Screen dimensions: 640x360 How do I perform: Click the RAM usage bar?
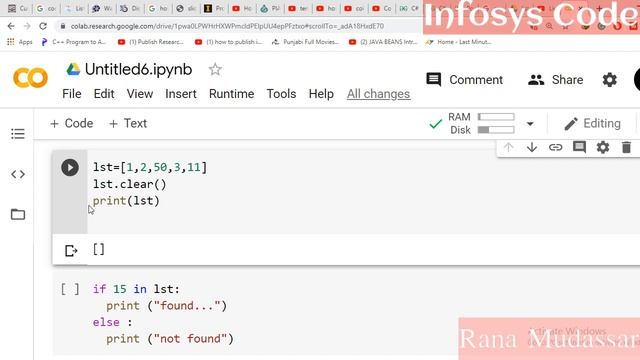tap(496, 117)
